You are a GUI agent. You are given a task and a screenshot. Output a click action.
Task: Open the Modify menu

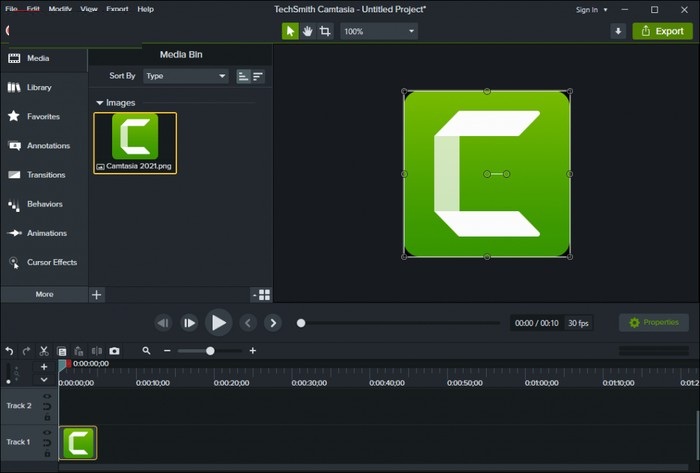[x=60, y=9]
